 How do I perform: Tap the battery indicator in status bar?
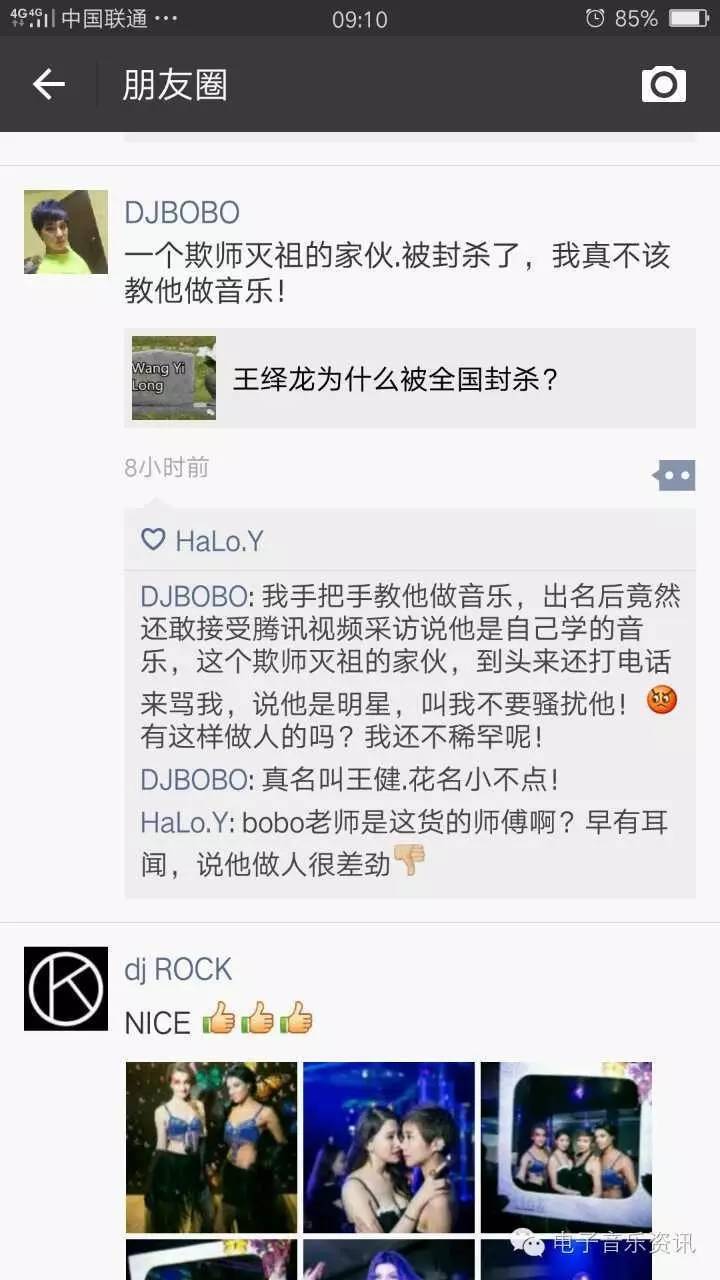(690, 18)
